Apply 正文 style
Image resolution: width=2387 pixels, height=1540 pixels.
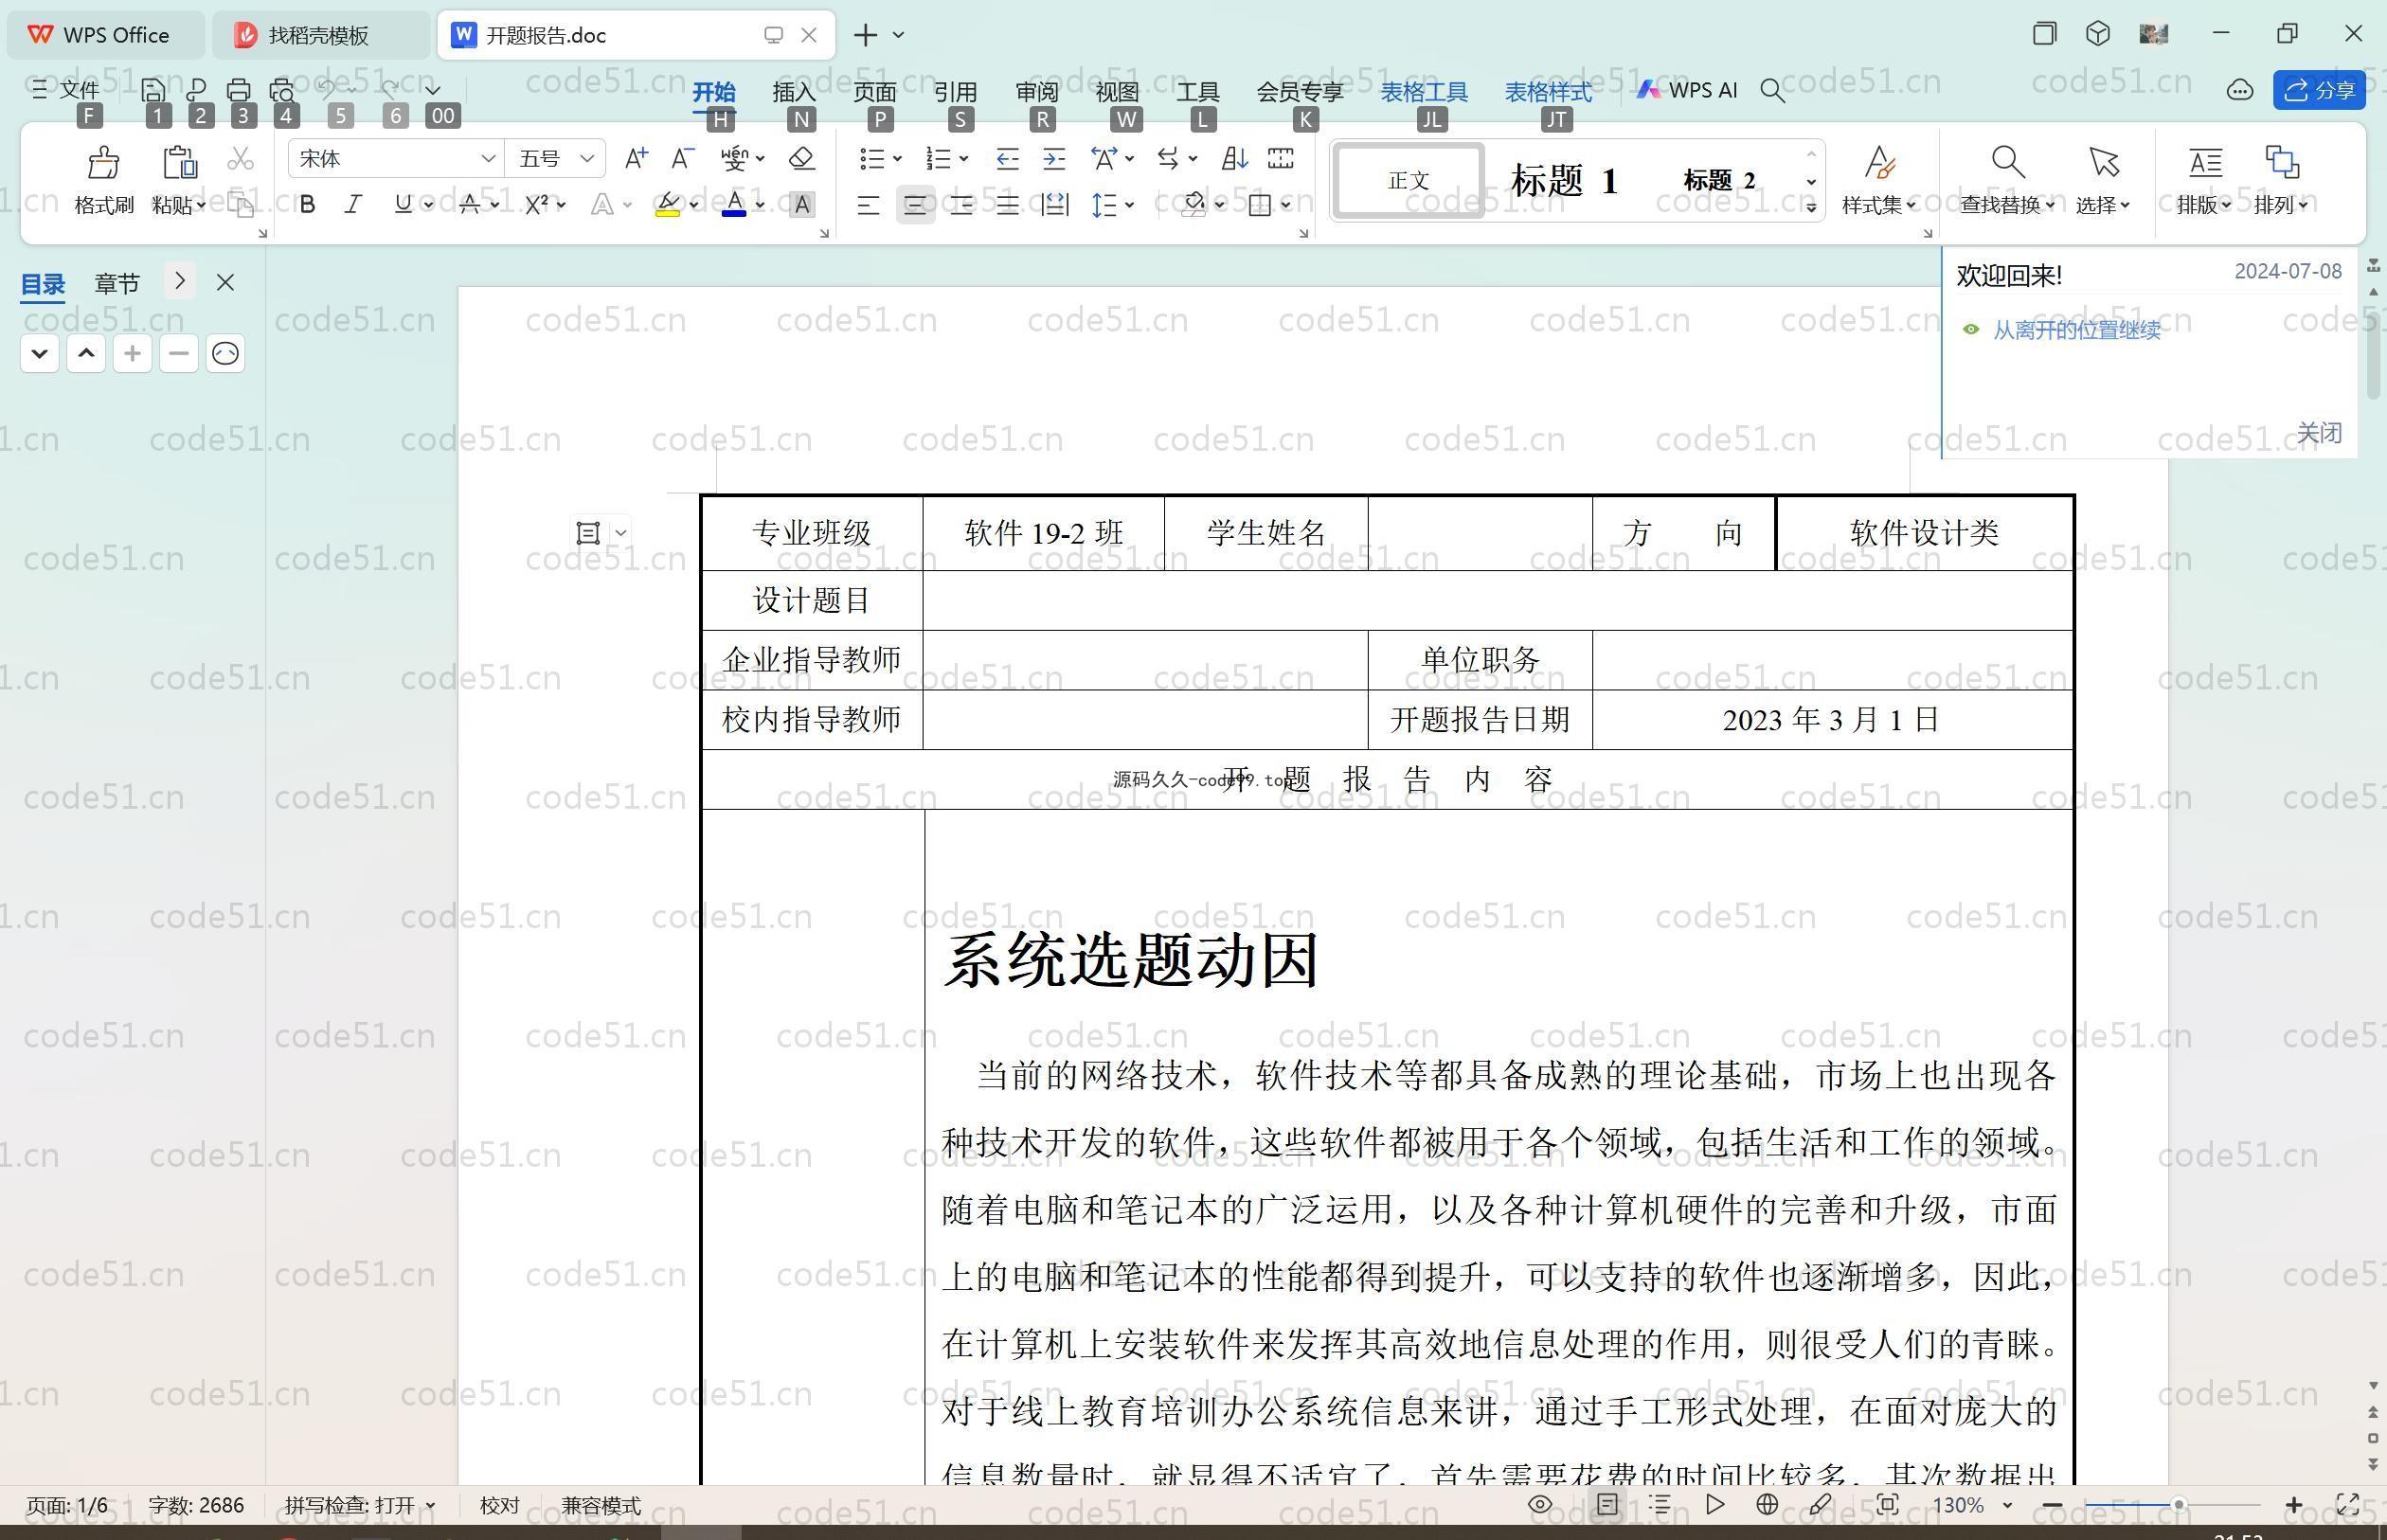(1409, 181)
